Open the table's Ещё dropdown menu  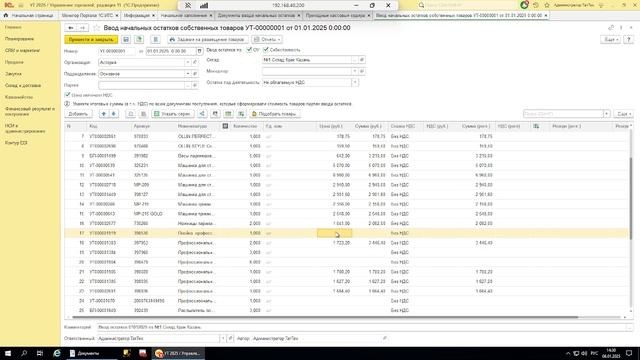[x=624, y=114]
